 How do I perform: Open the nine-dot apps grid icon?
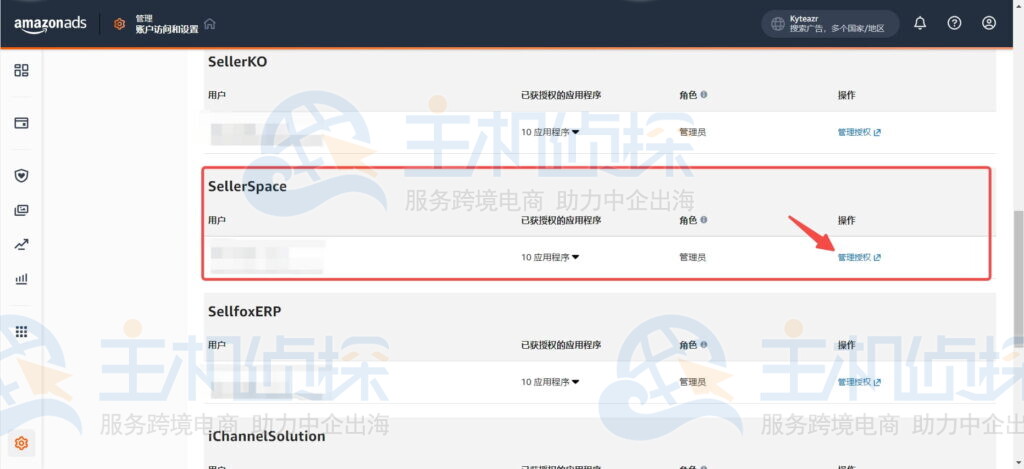pyautogui.click(x=21, y=332)
